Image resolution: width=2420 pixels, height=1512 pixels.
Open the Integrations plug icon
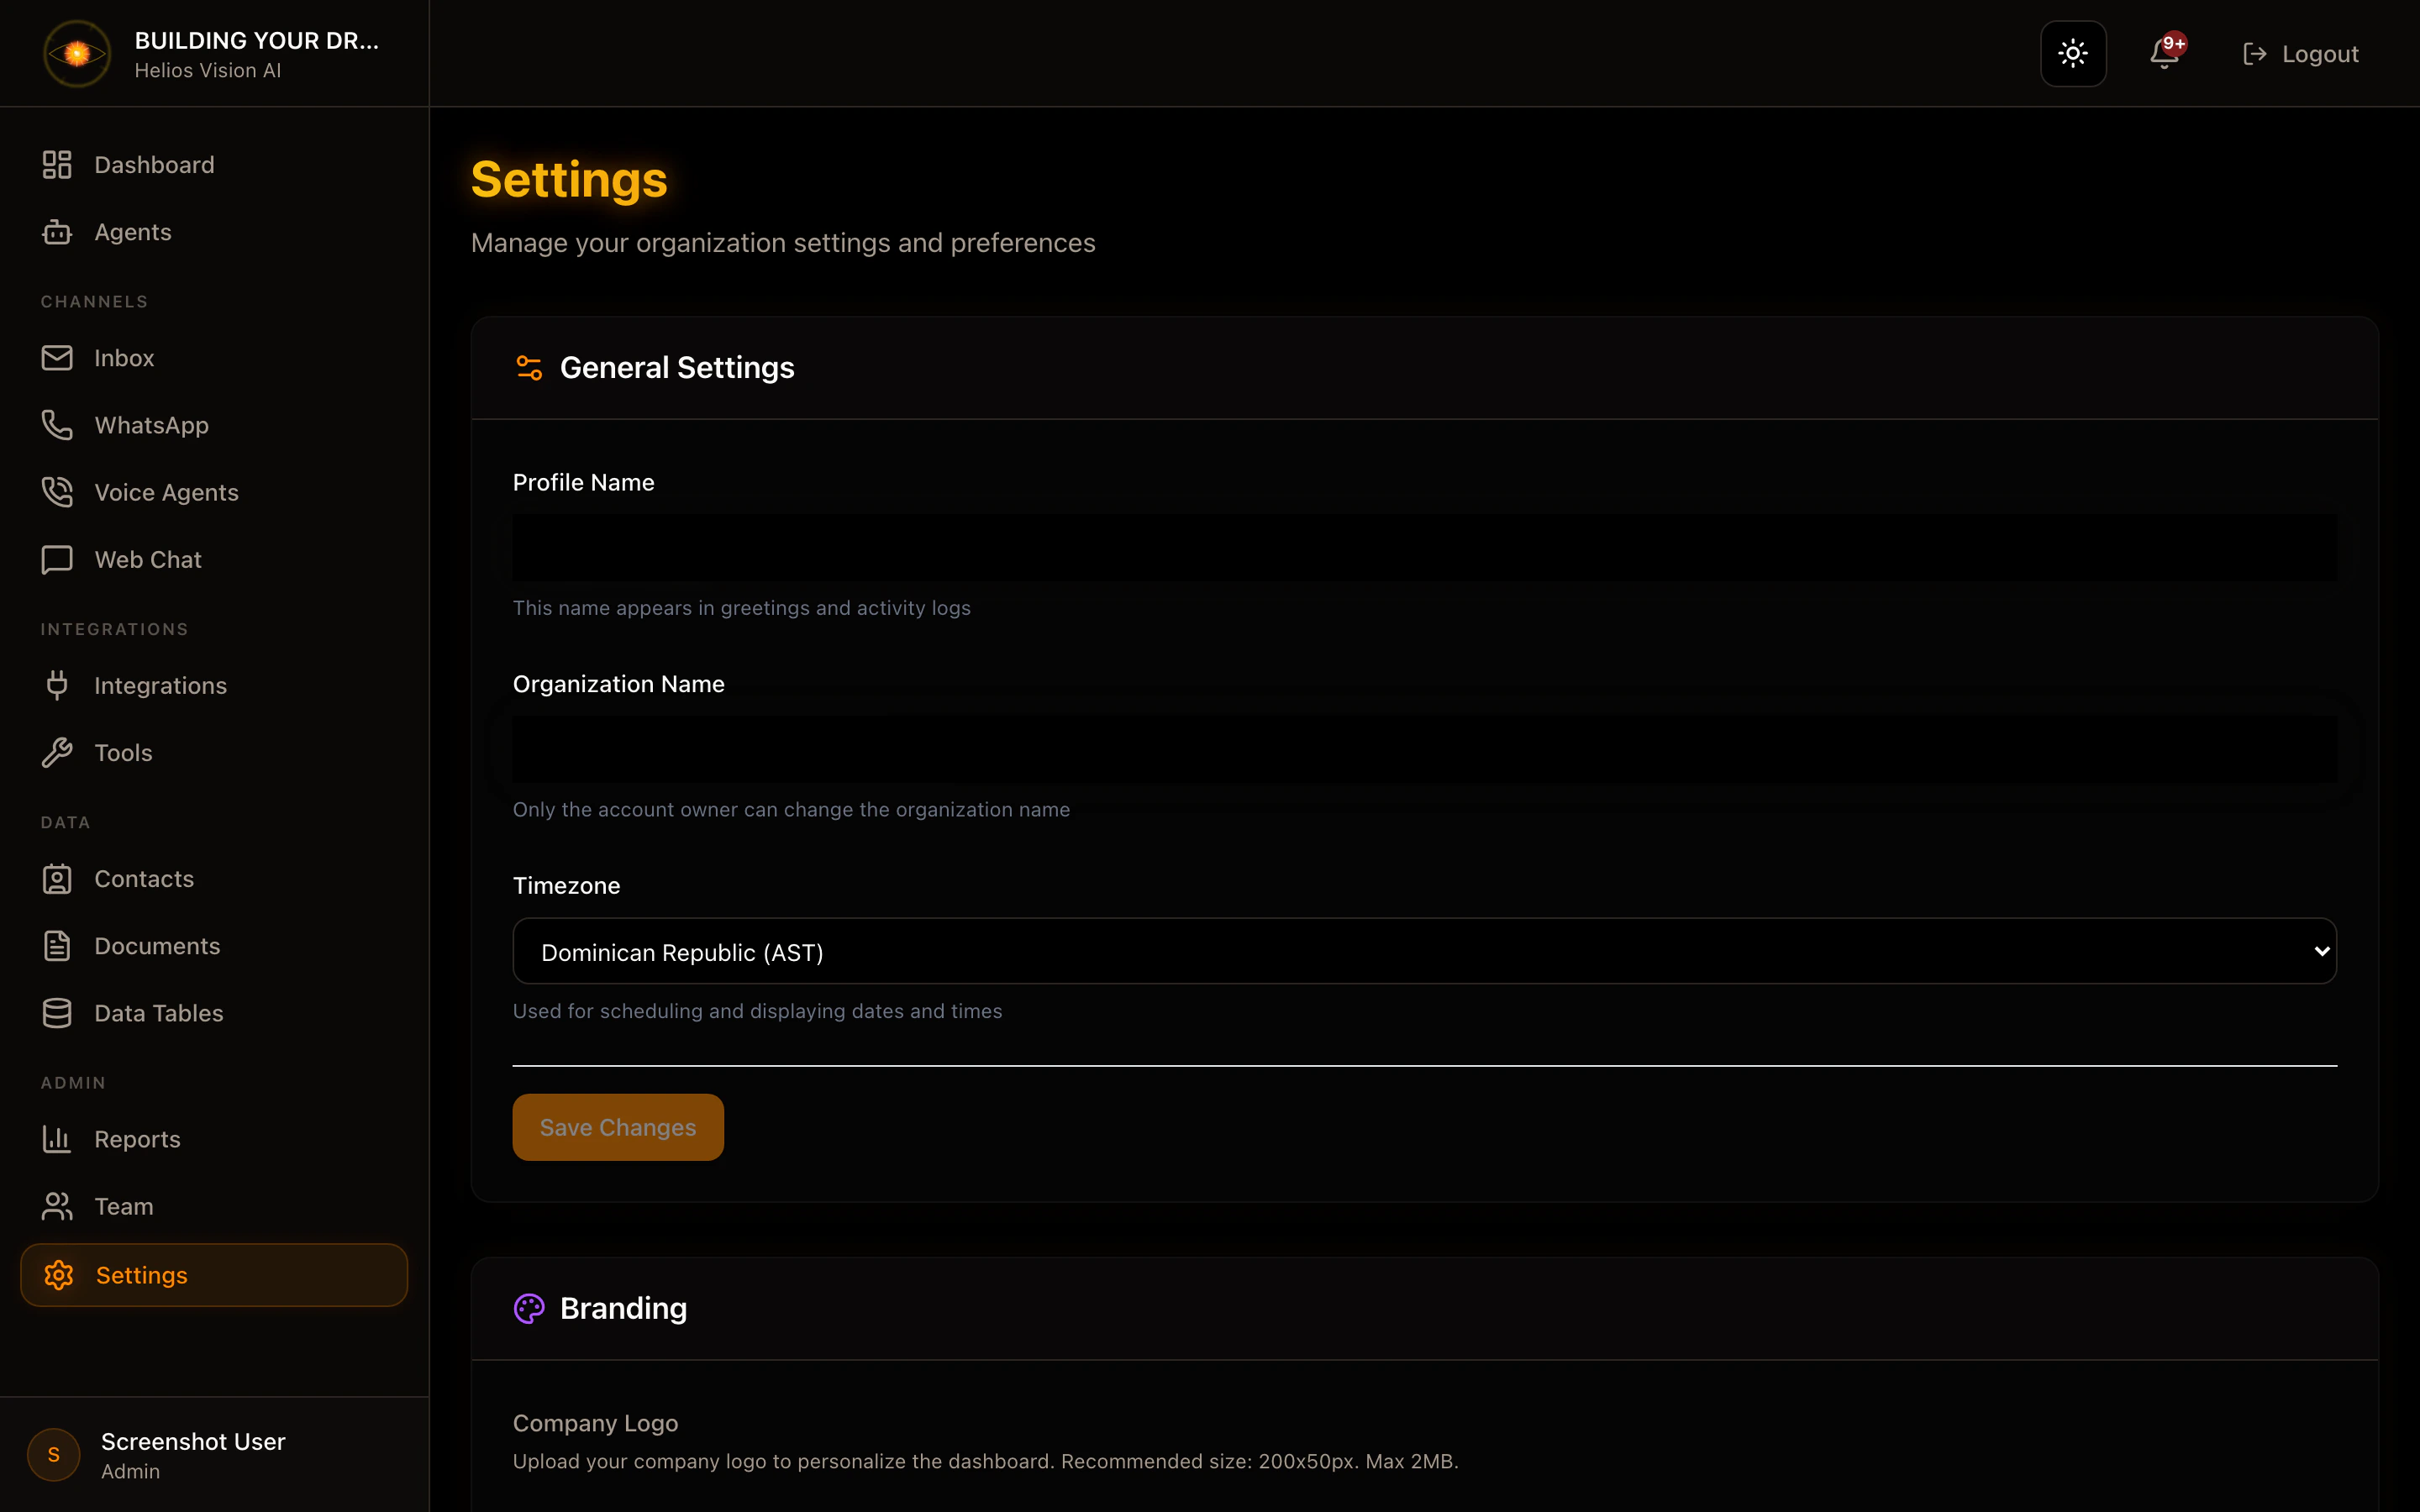tap(57, 685)
